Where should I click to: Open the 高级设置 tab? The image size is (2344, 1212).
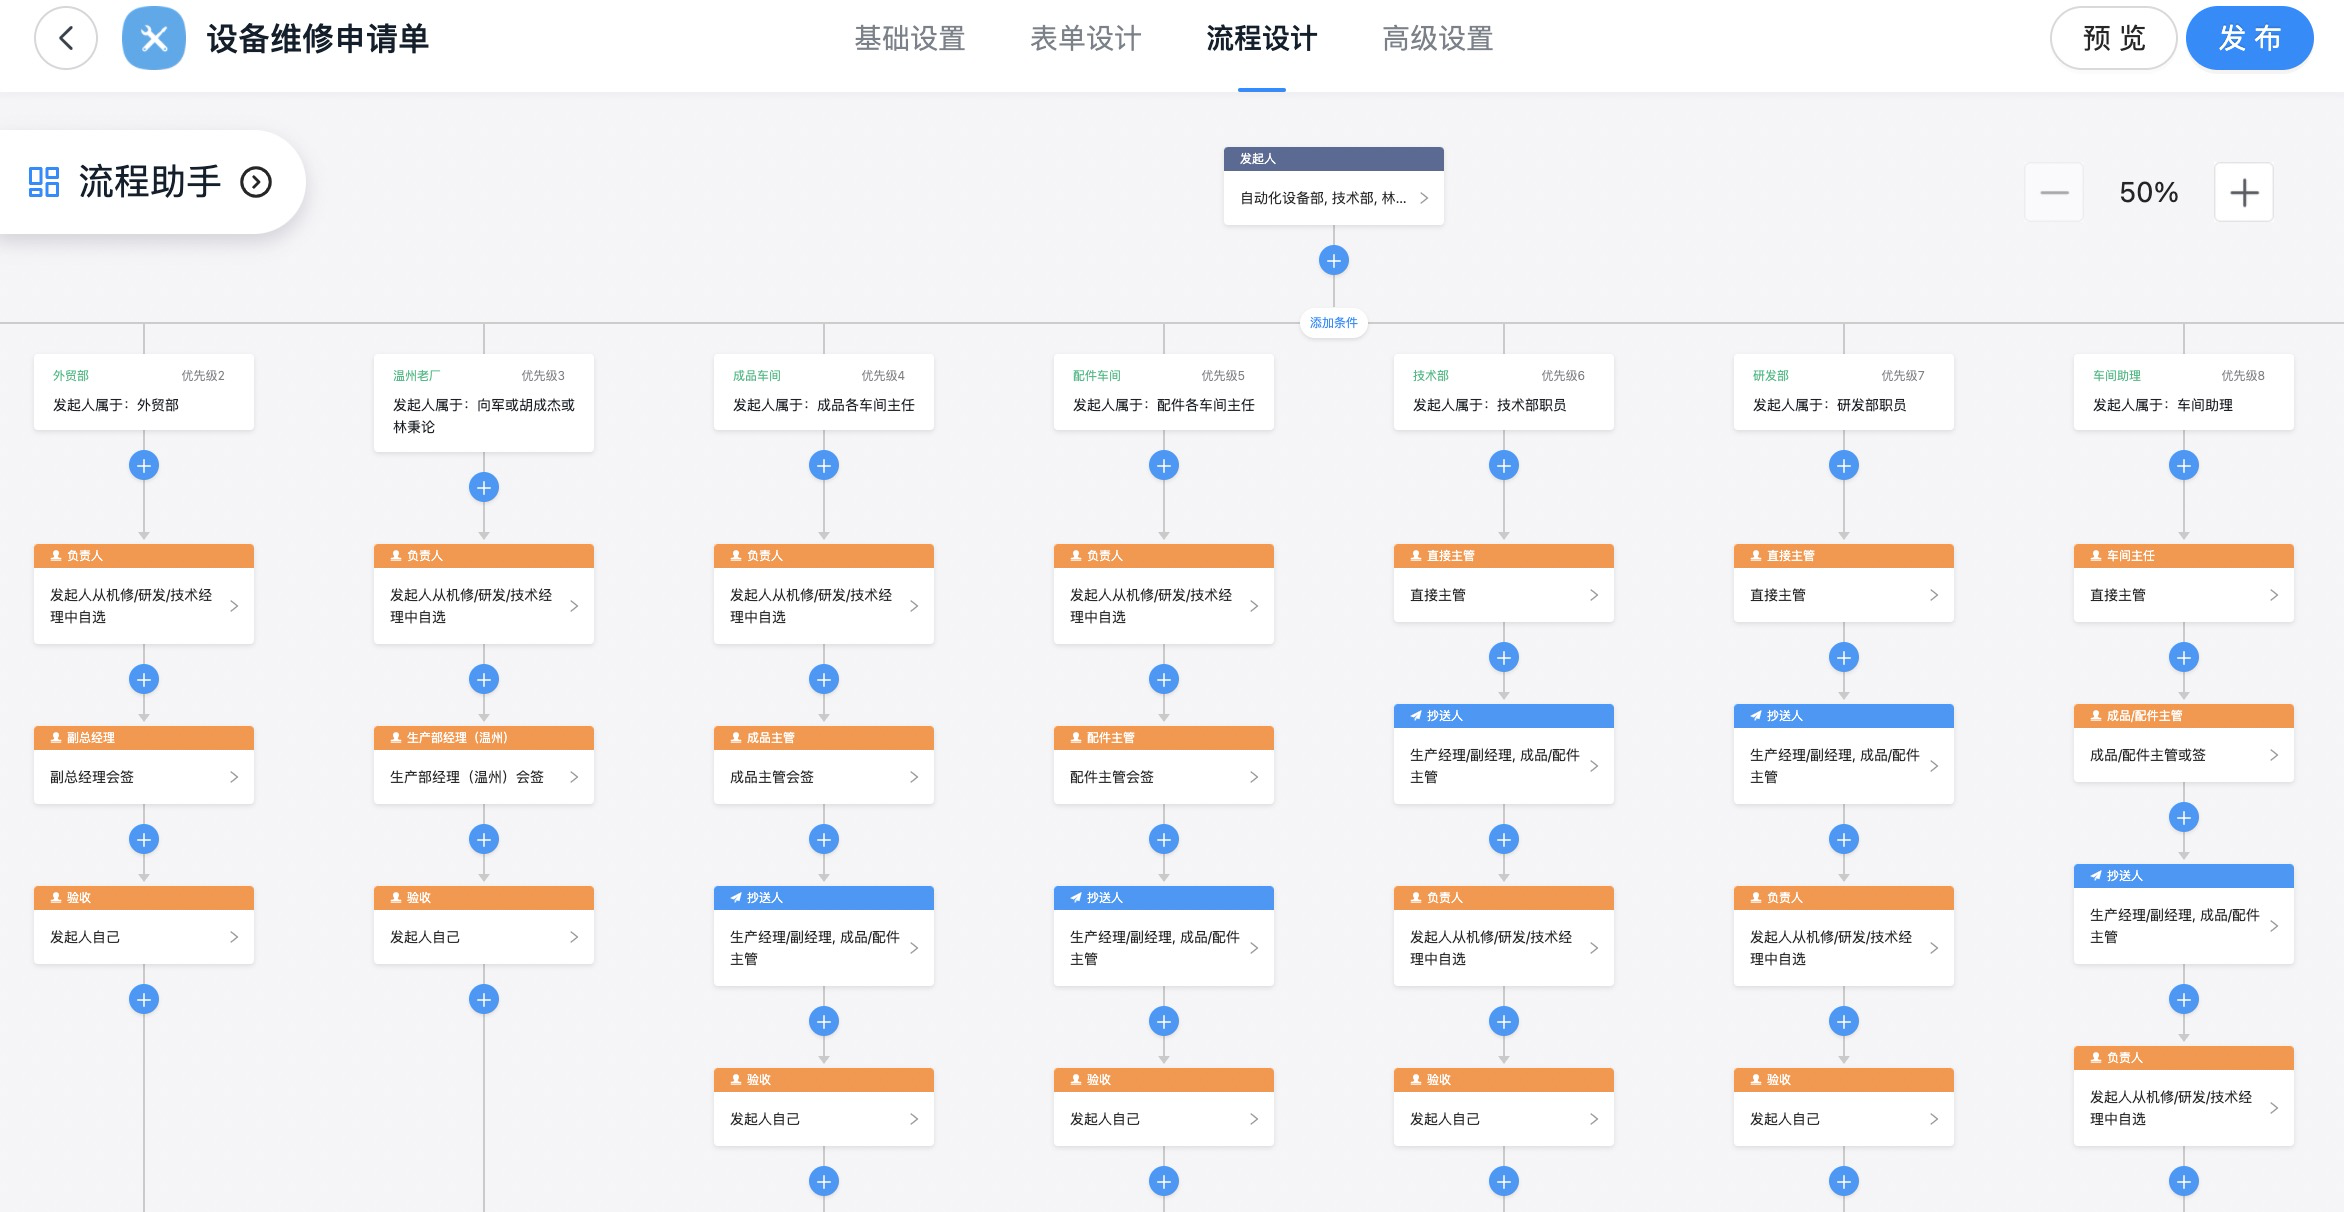[x=1437, y=39]
